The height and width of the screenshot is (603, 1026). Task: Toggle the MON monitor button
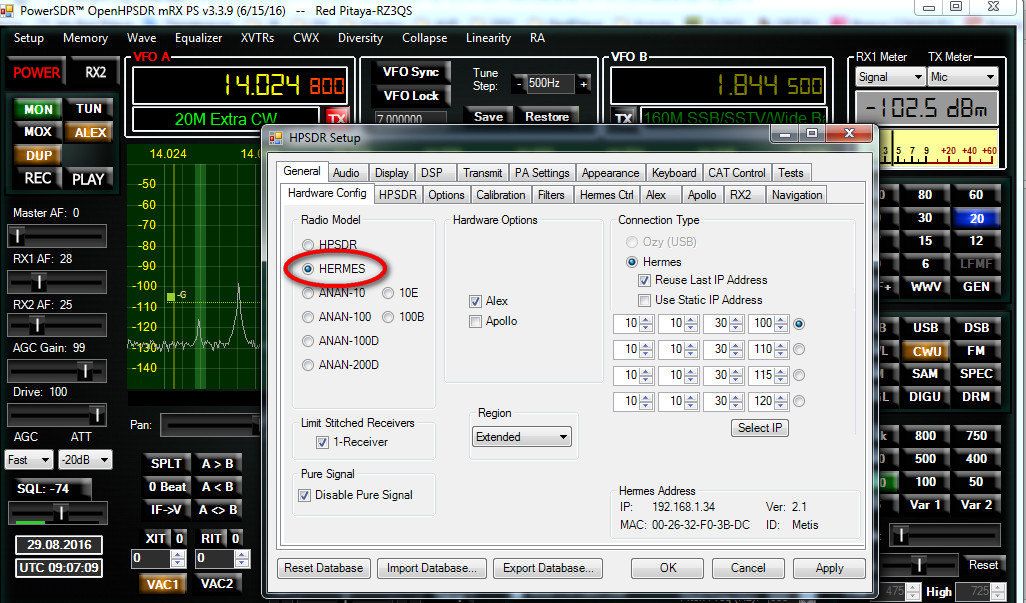click(38, 109)
